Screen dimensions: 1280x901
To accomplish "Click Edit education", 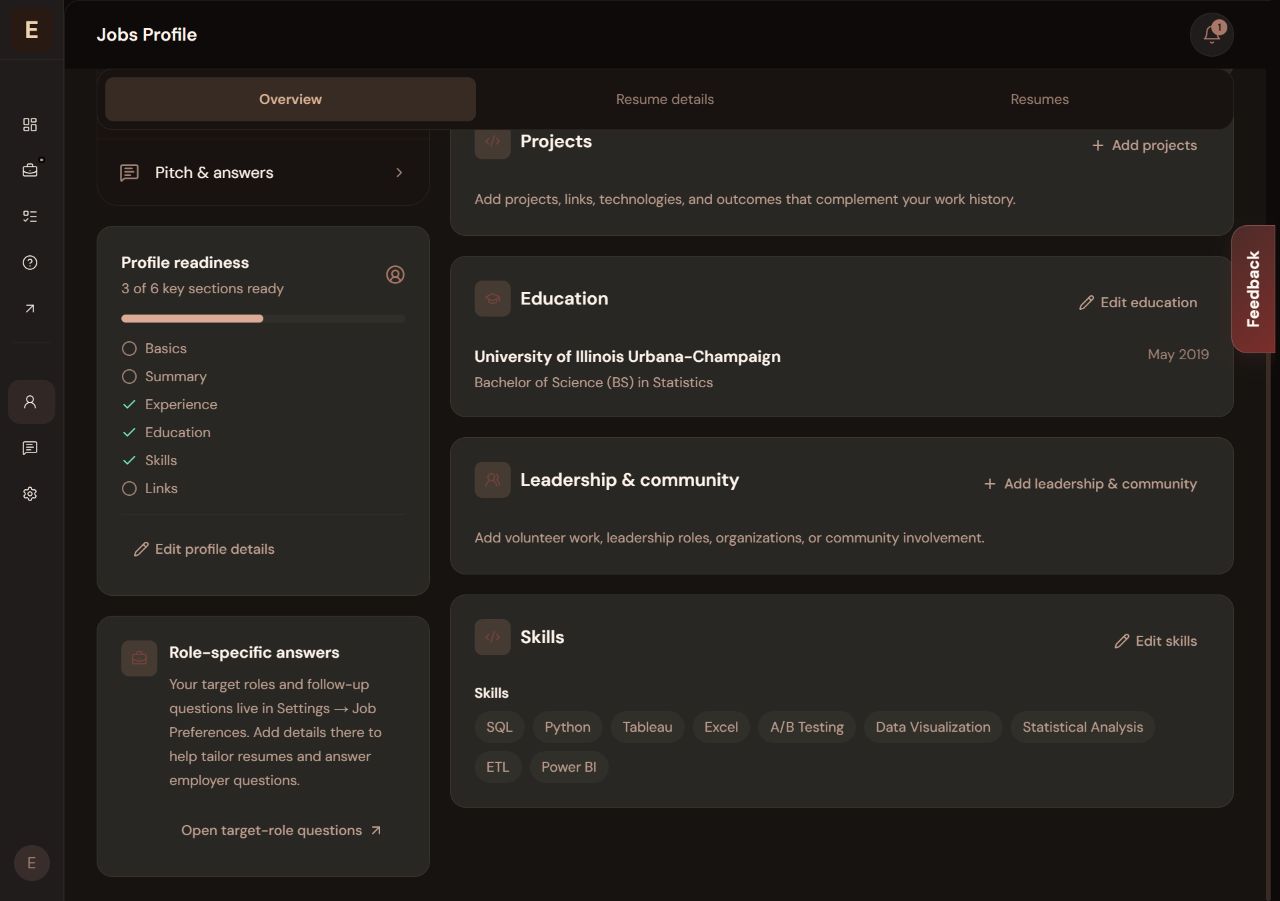I will coord(1138,302).
